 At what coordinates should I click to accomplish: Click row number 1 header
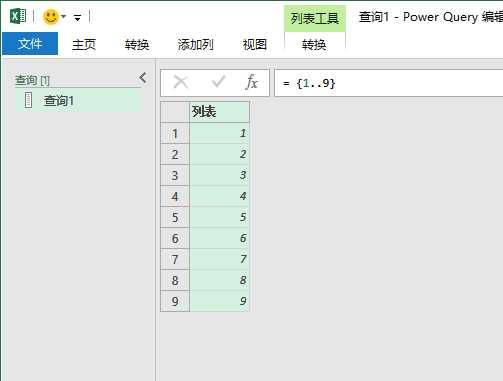coord(175,133)
